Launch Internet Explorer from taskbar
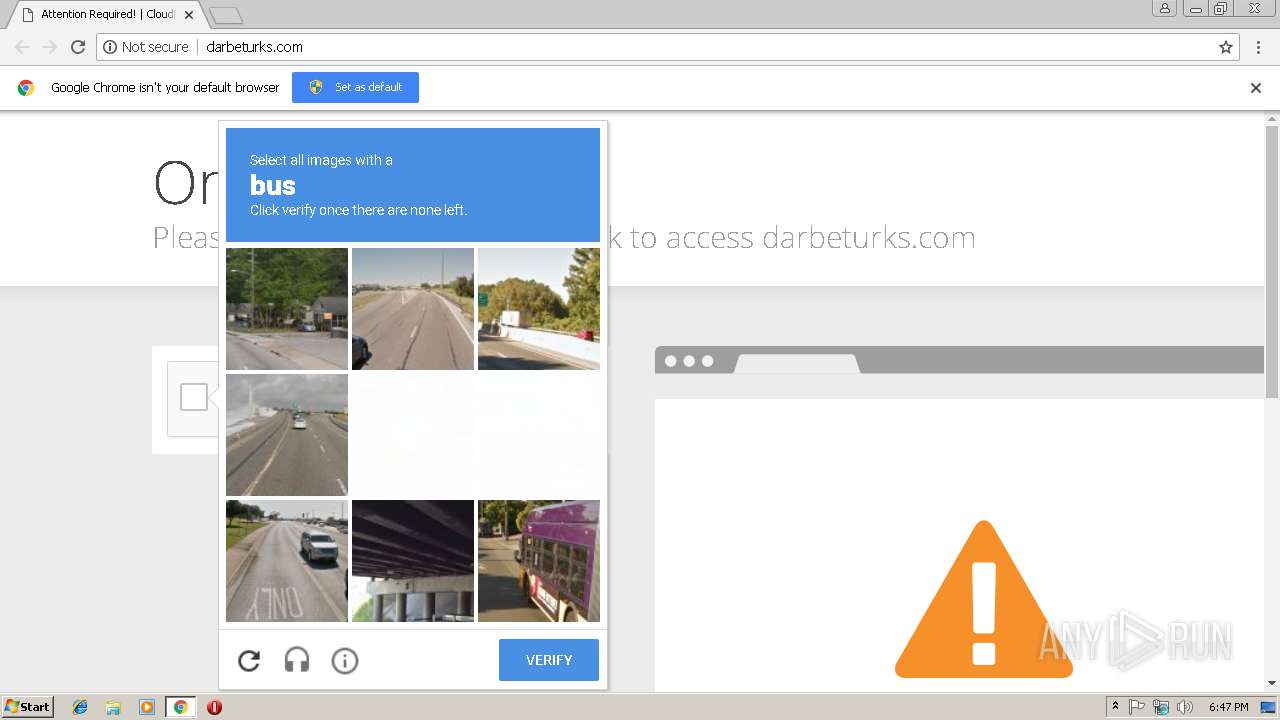The width and height of the screenshot is (1280, 720). (80, 707)
